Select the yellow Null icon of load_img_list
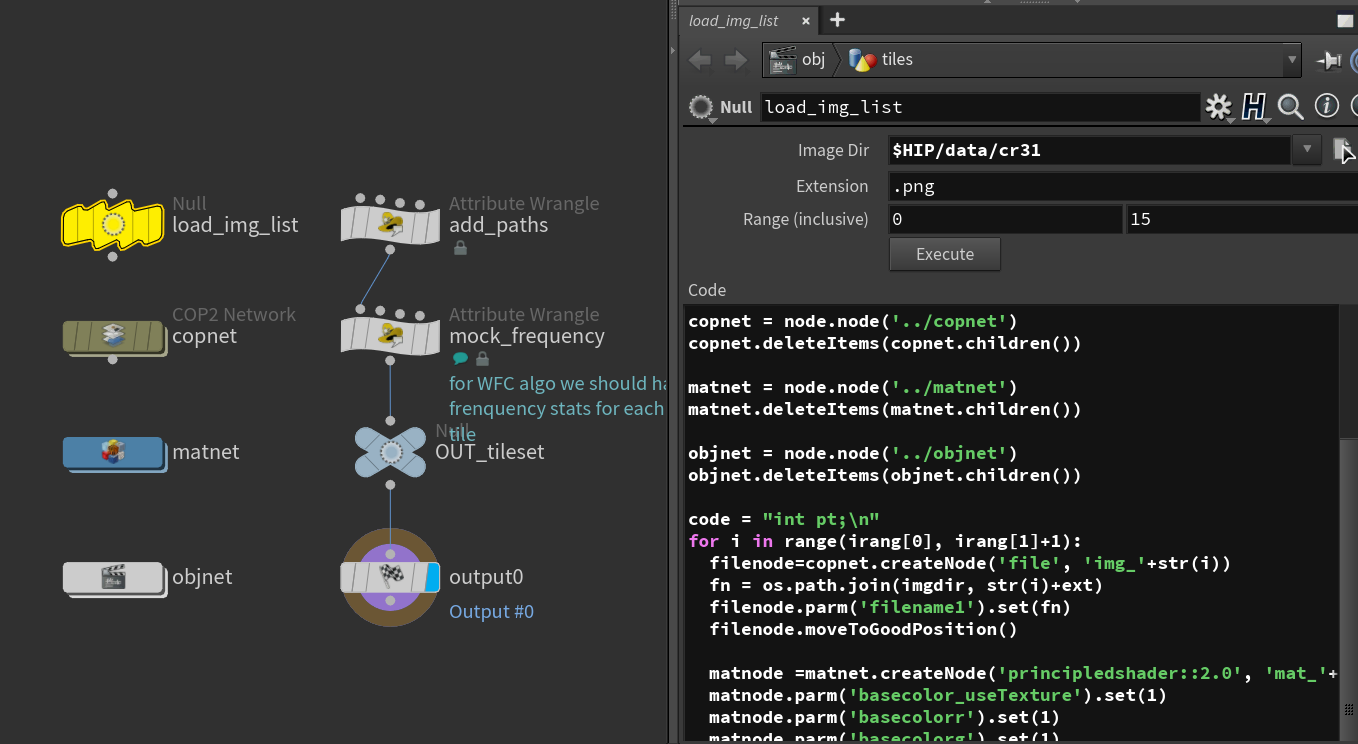Screen dimensions: 1358x744 pyautogui.click(x=112, y=225)
